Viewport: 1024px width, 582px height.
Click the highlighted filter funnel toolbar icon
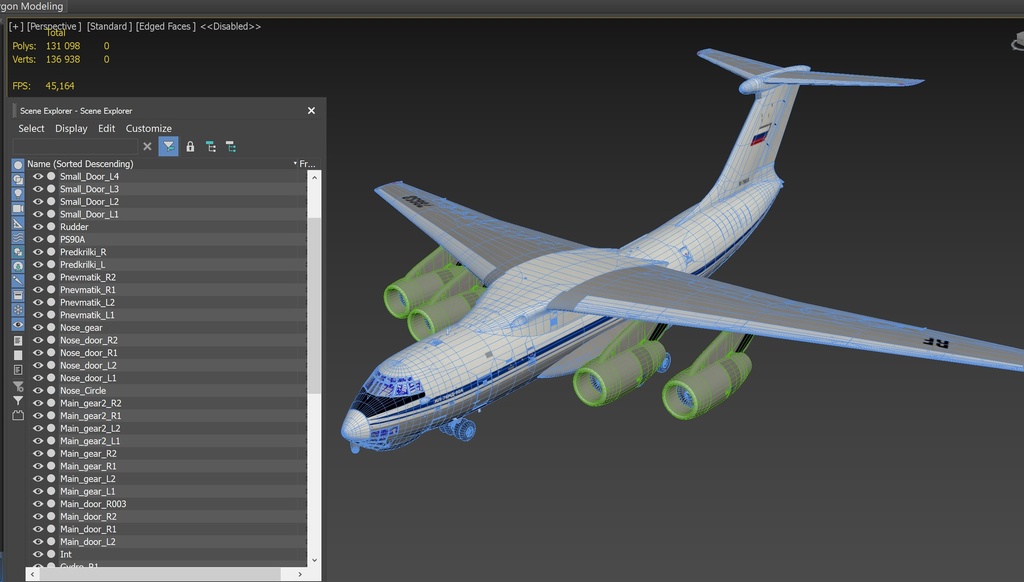click(x=168, y=147)
